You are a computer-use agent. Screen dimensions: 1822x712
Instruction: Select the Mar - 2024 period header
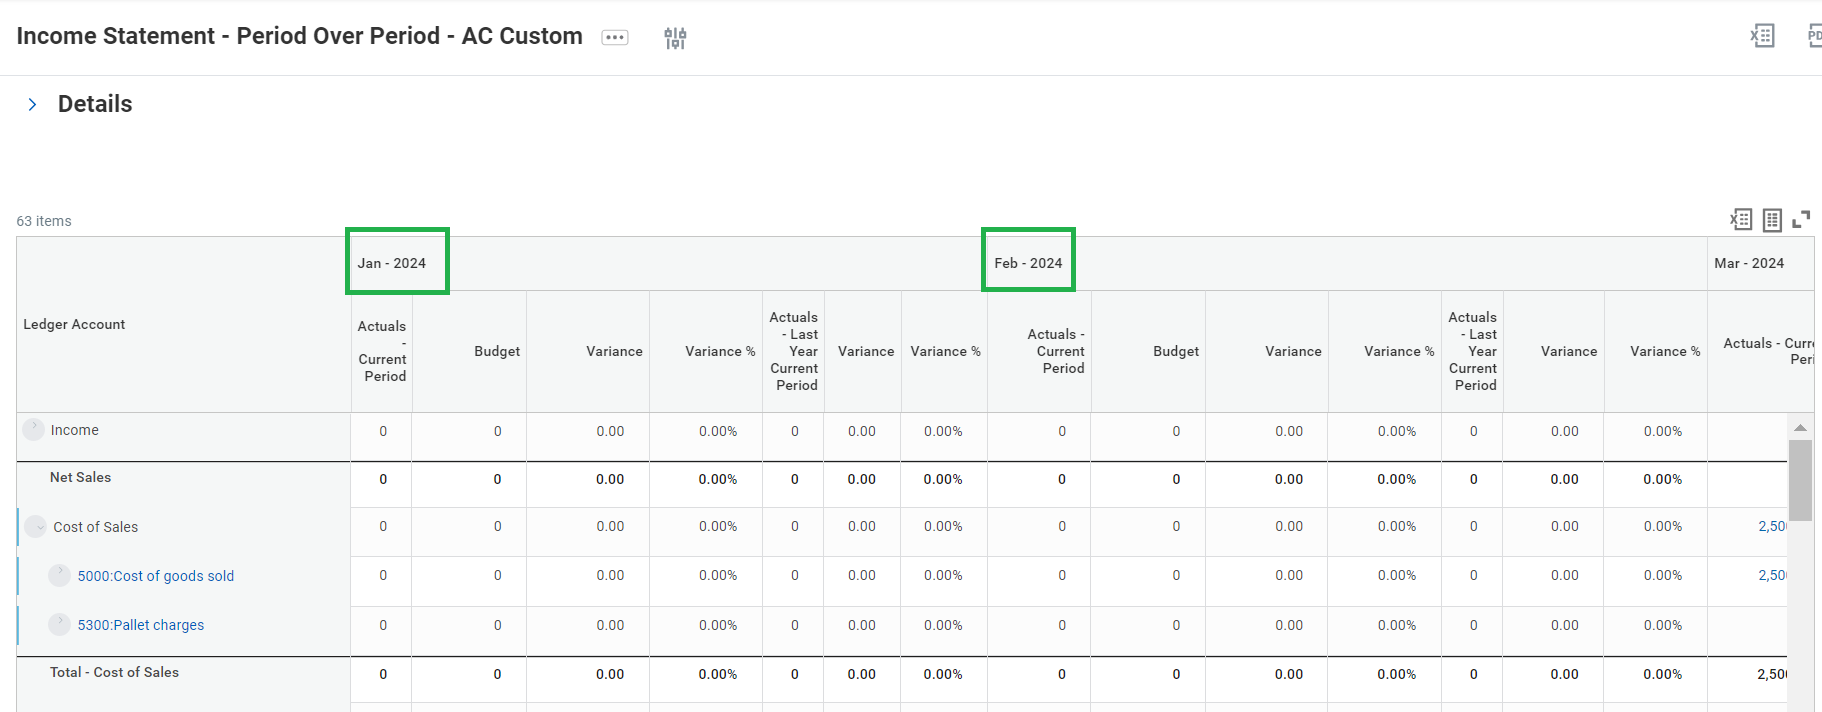coord(1749,263)
